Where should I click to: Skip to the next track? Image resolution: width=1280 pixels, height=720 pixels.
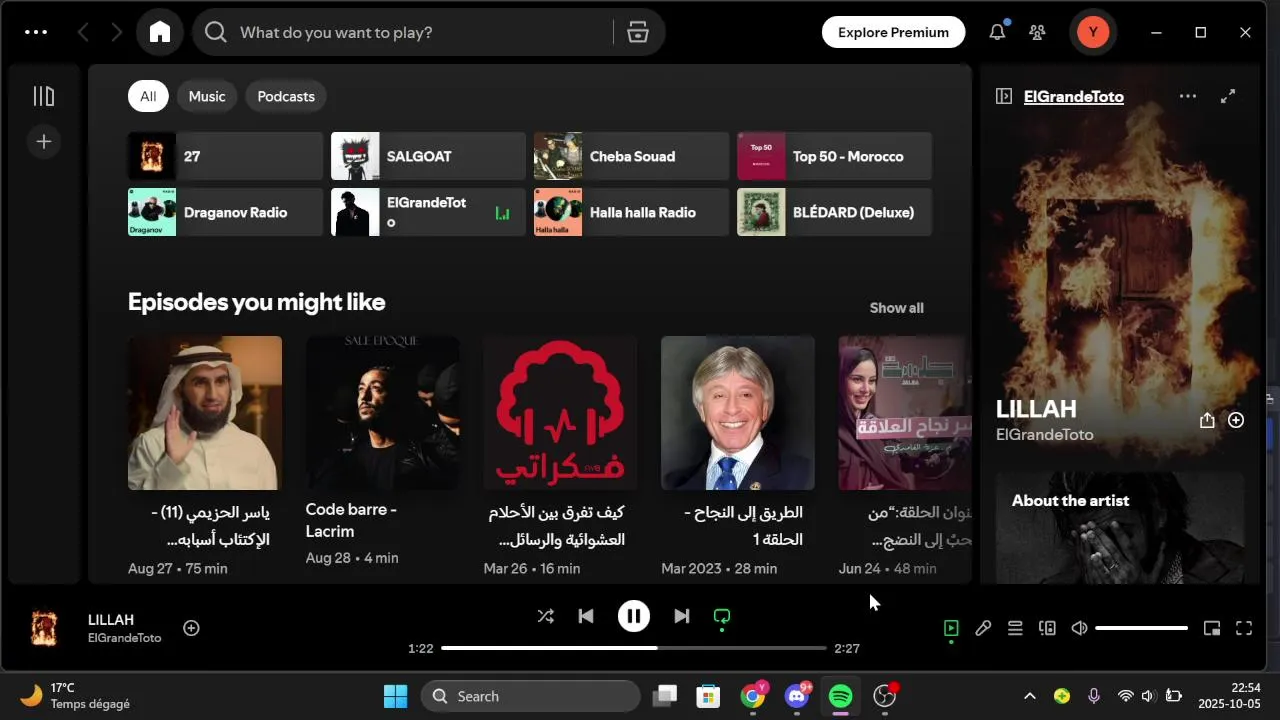click(681, 616)
